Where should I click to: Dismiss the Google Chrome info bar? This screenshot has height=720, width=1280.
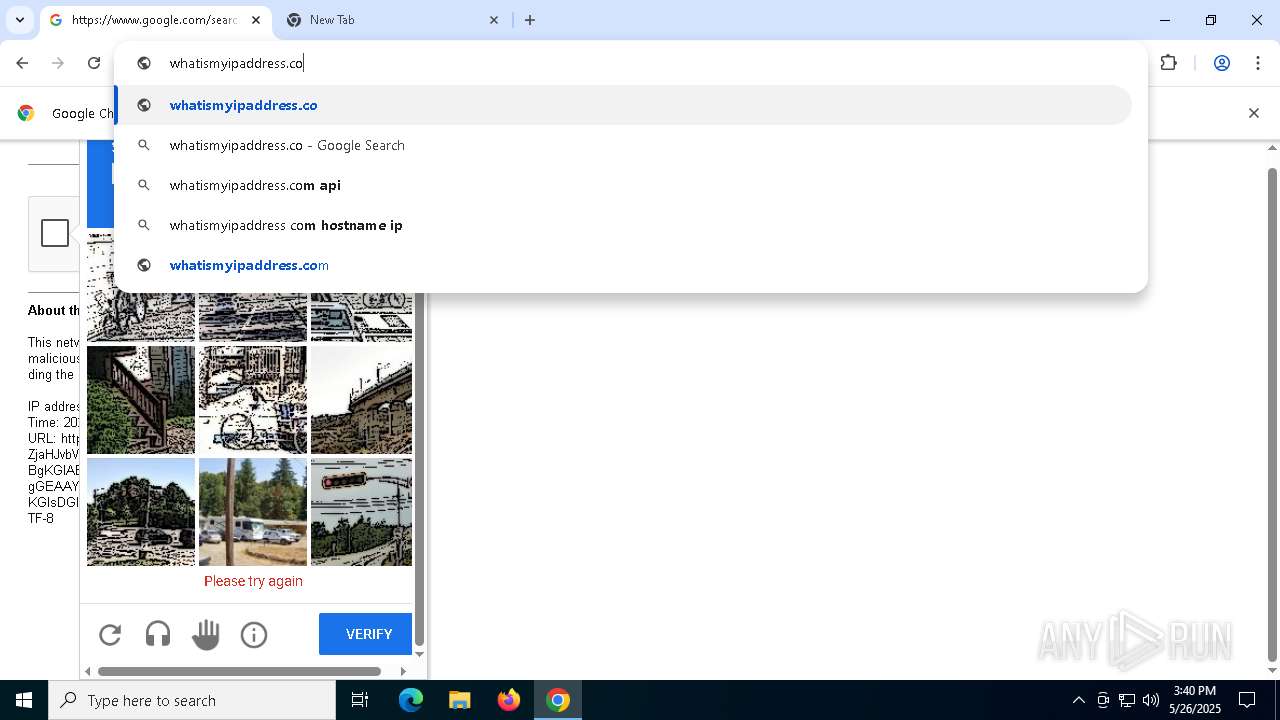(x=1253, y=113)
